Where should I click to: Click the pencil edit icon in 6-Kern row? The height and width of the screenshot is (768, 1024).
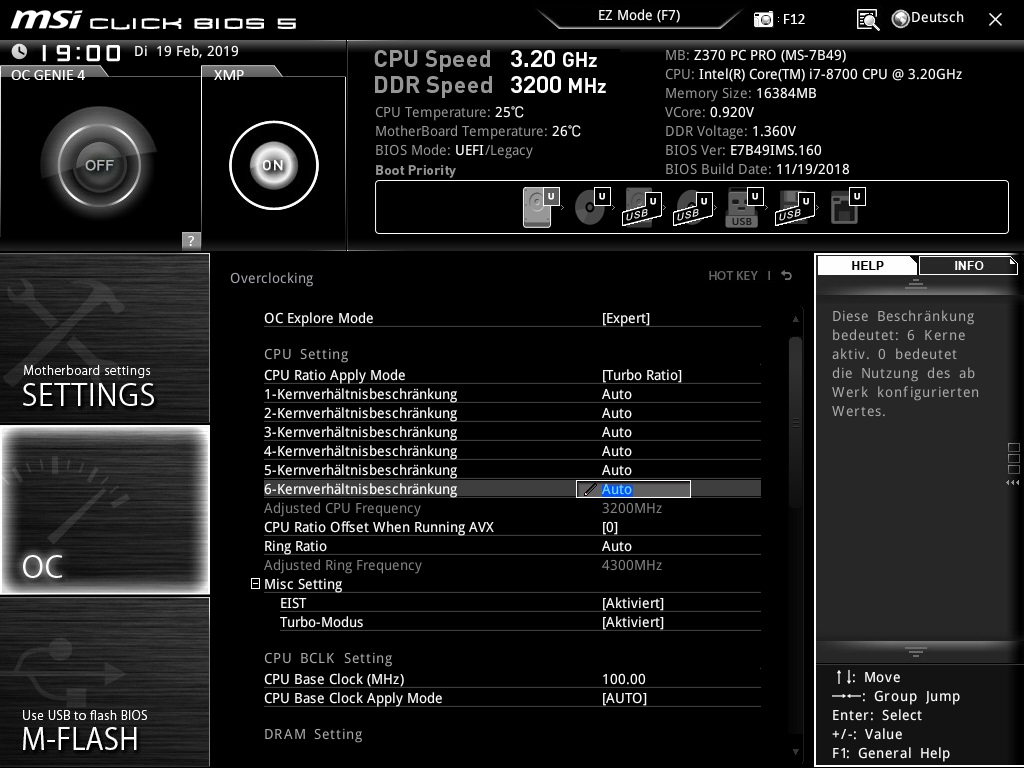[x=589, y=489]
